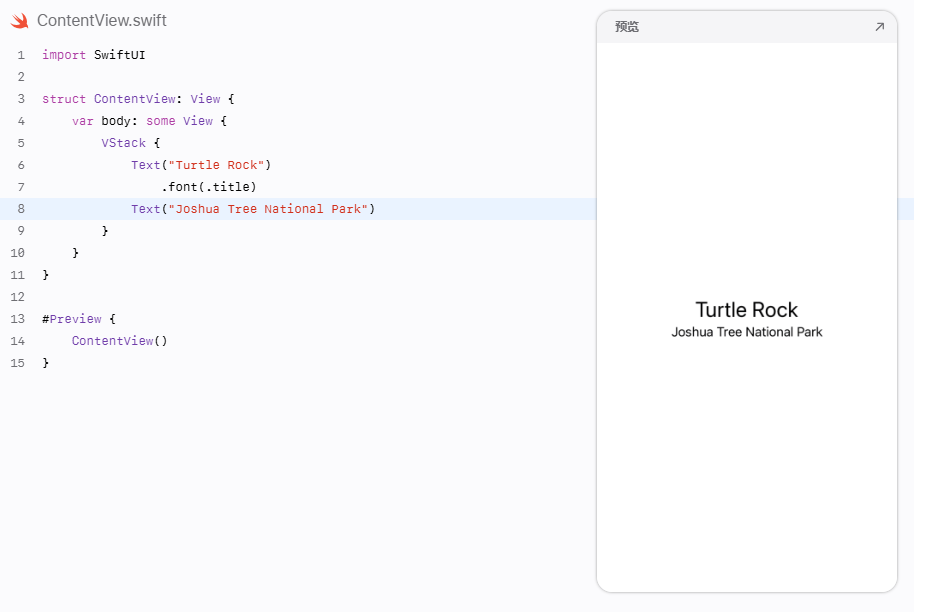Viewport: 928px width, 612px height.
Task: Select the VStack keyword on line 5
Action: click(x=123, y=143)
